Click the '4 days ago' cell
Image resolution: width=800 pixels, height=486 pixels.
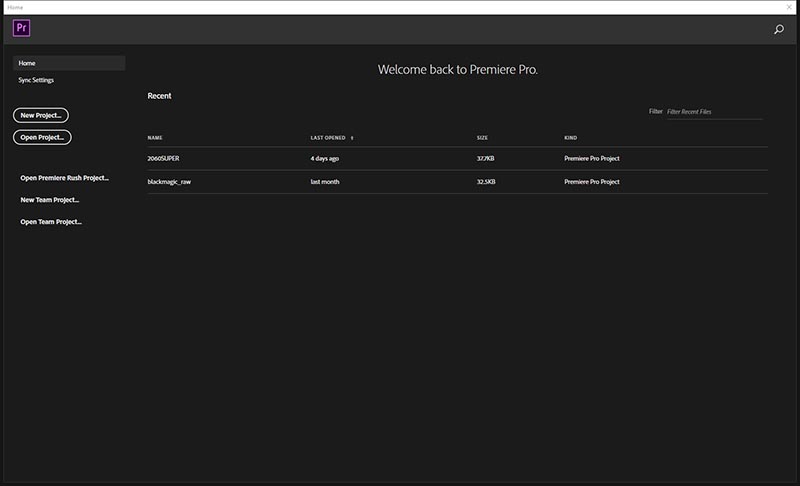click(324, 159)
